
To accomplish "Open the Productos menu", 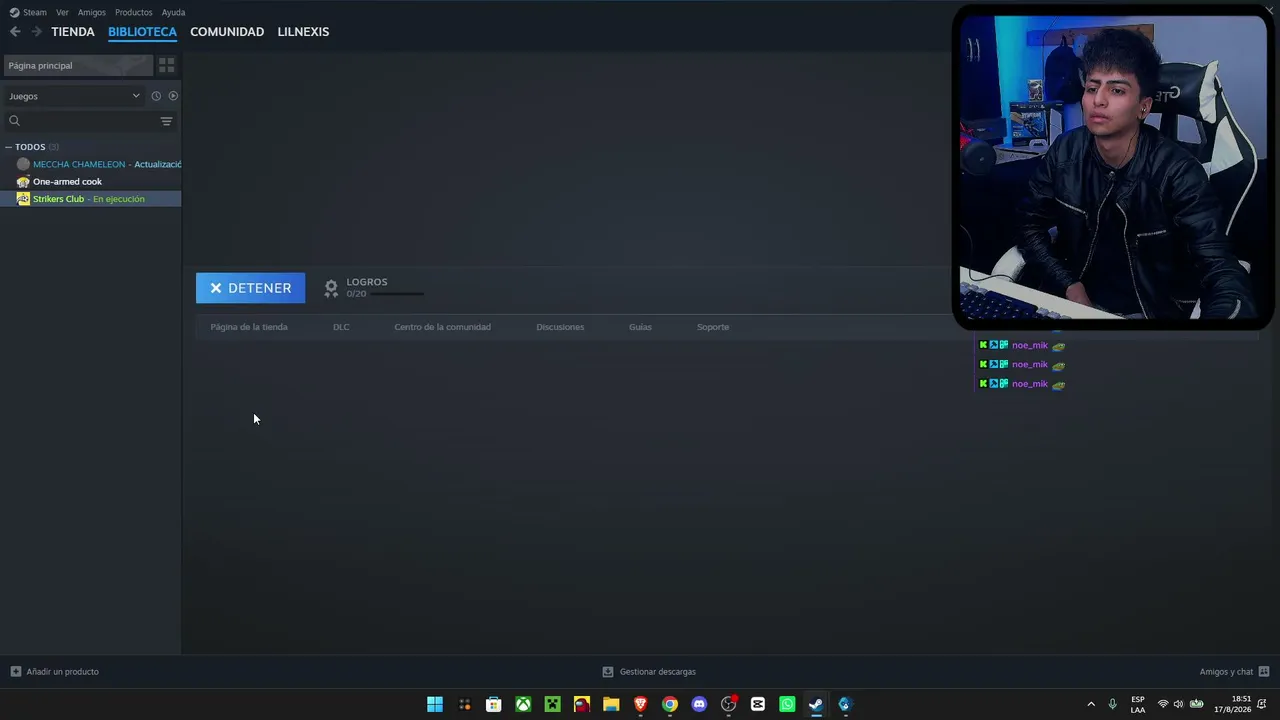I will (x=134, y=12).
